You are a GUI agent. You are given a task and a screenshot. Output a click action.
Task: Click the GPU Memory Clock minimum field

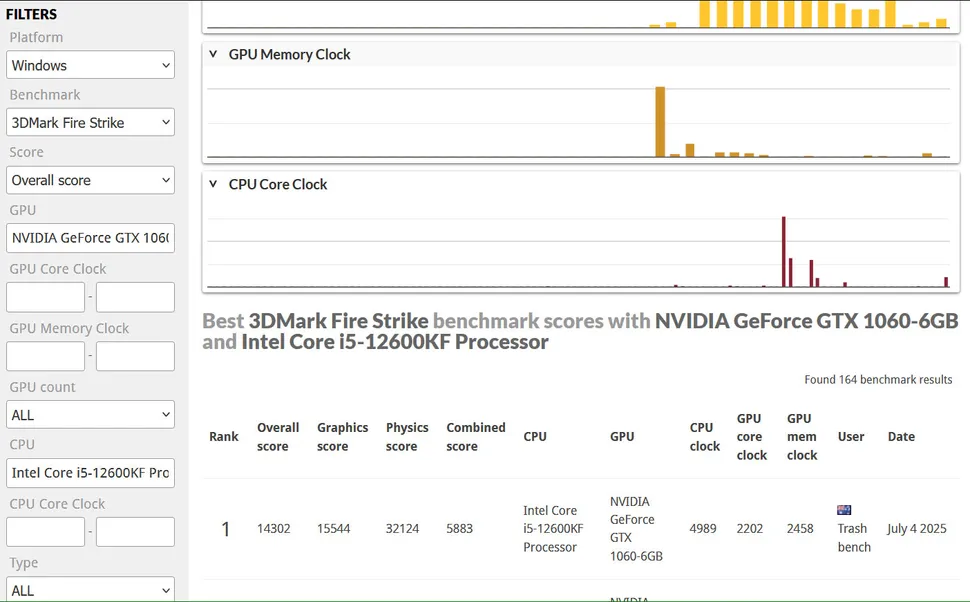46,356
